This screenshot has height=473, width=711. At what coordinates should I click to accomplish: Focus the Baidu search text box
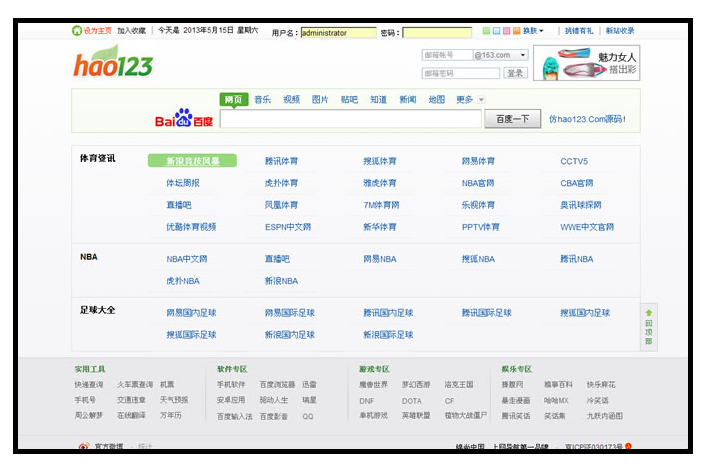[x=351, y=119]
